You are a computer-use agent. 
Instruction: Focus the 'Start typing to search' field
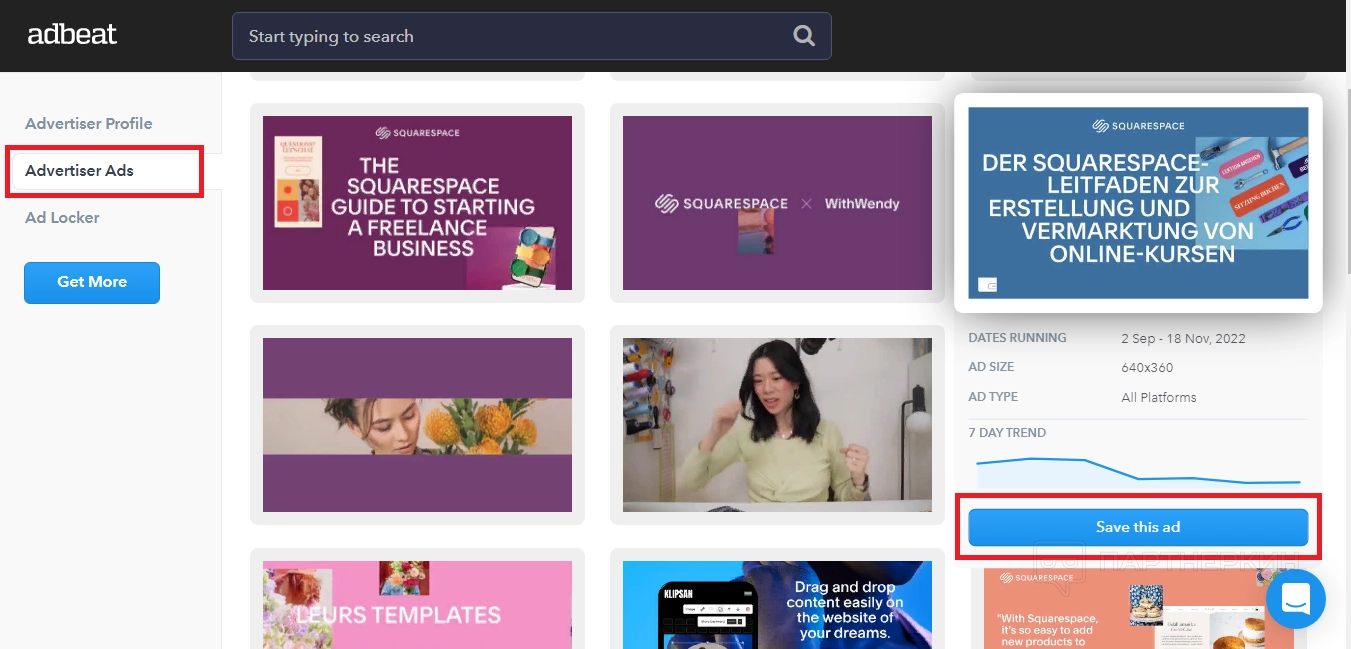click(510, 36)
